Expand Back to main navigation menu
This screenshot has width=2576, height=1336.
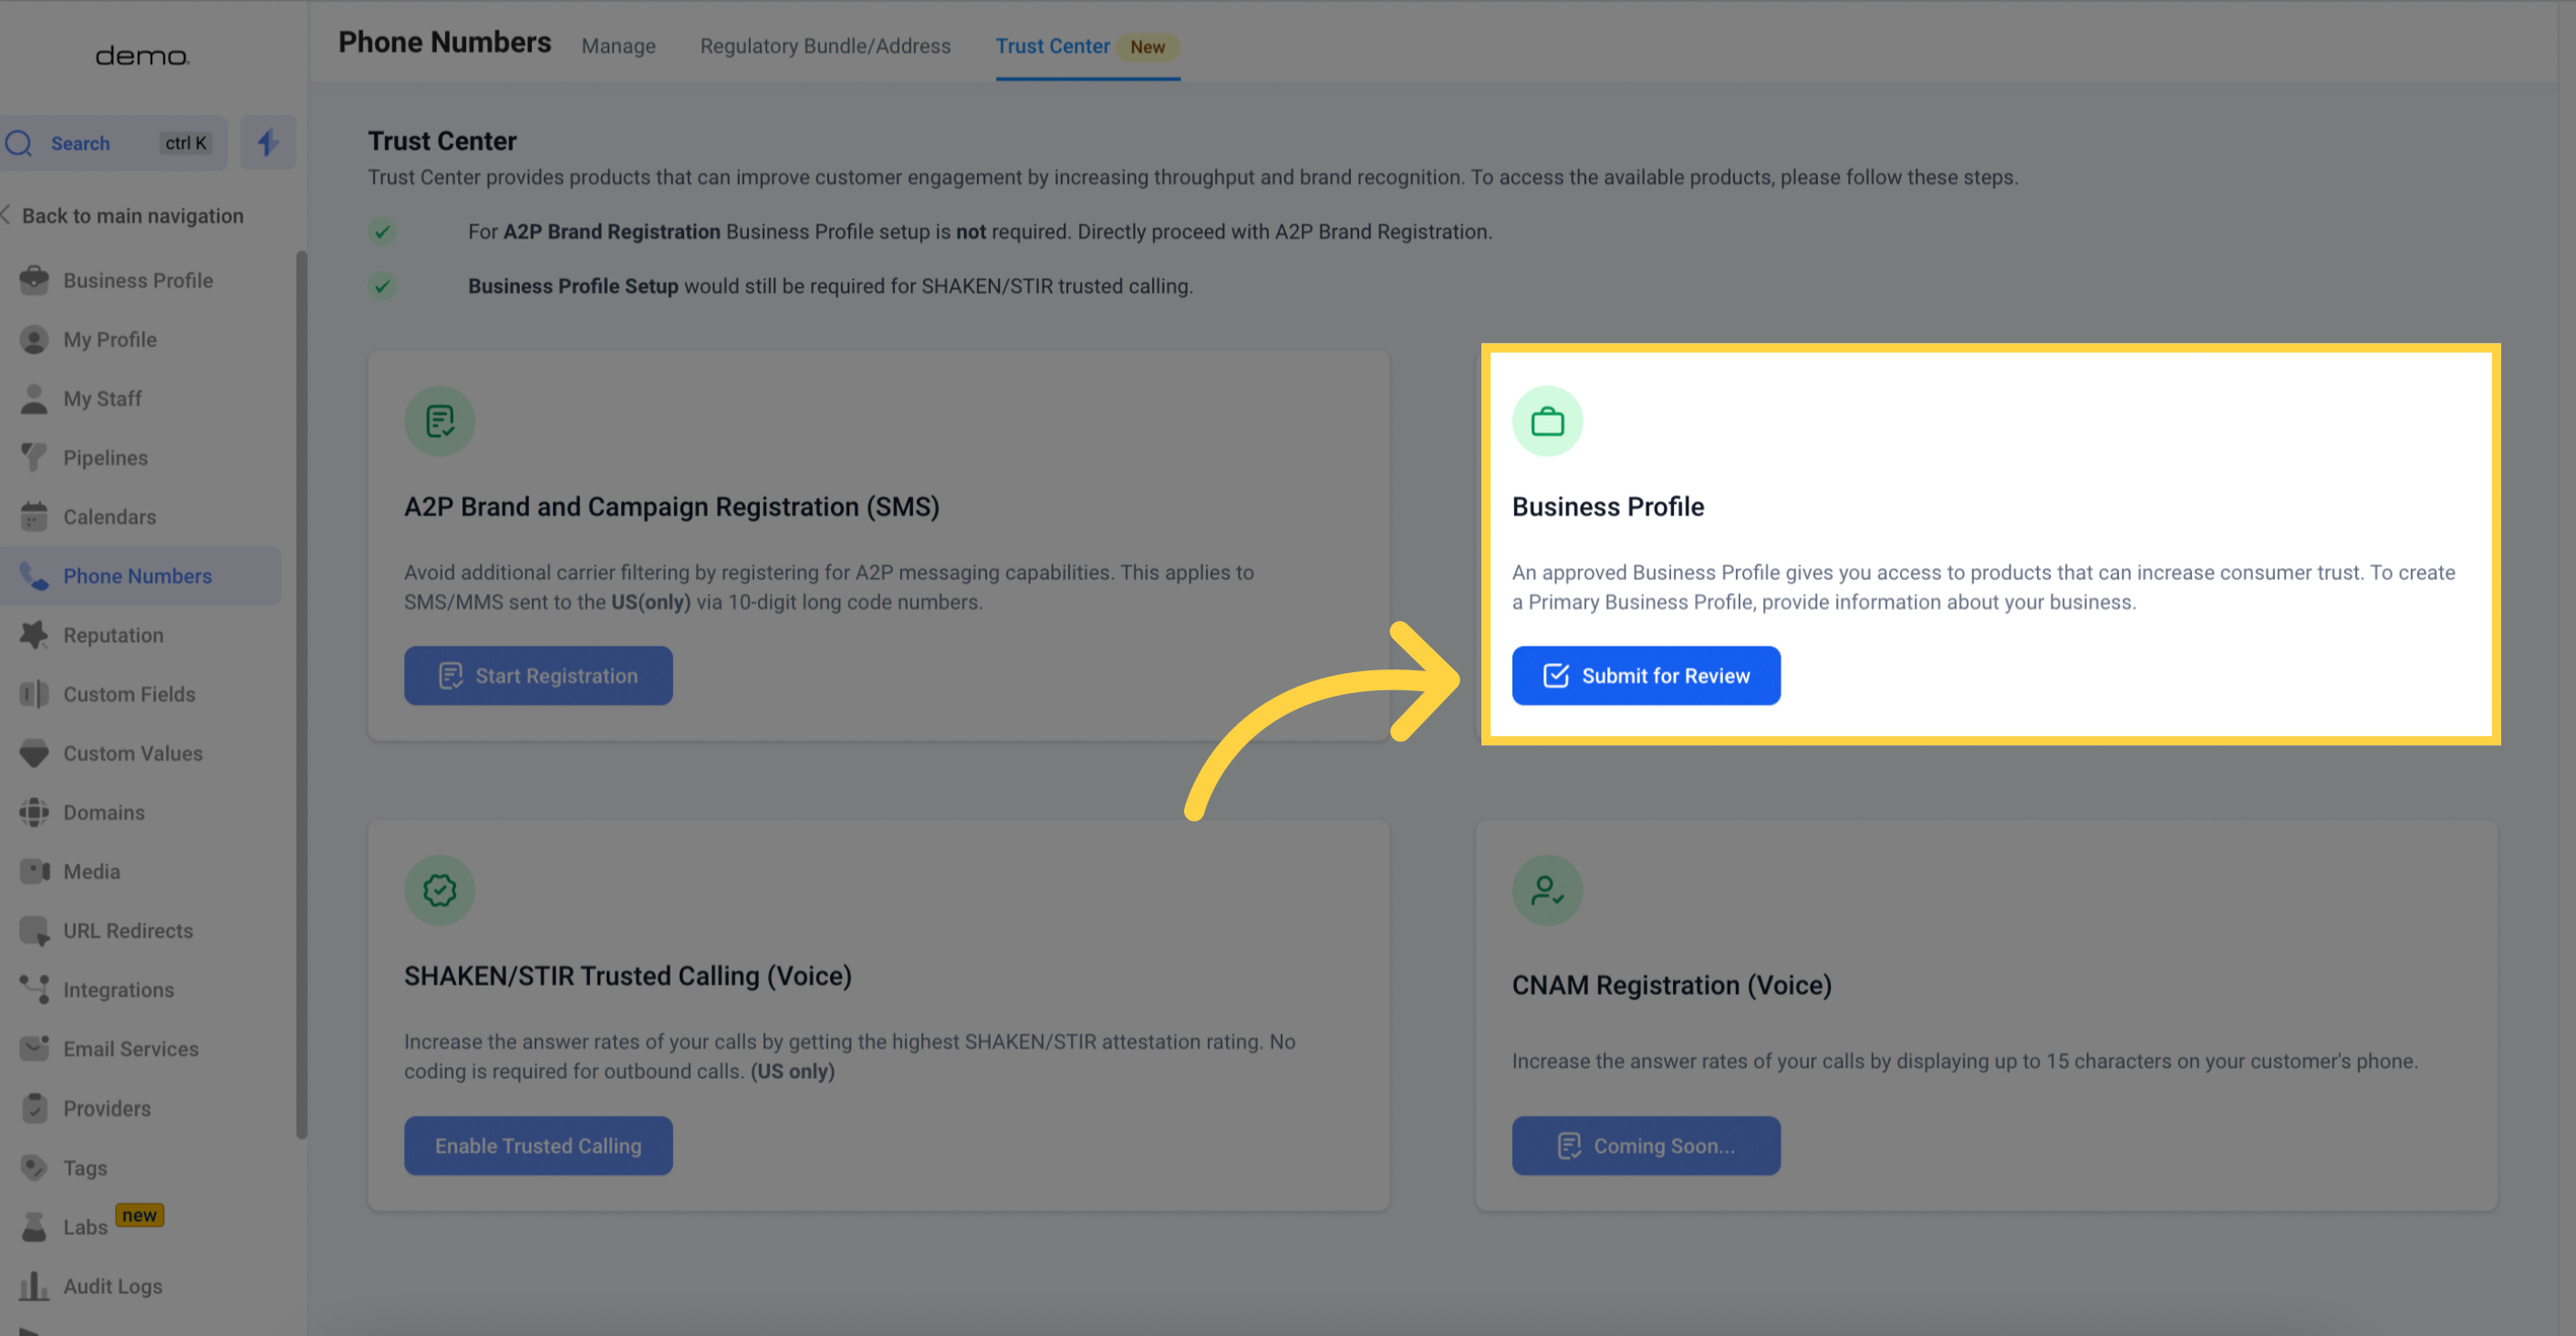[126, 214]
